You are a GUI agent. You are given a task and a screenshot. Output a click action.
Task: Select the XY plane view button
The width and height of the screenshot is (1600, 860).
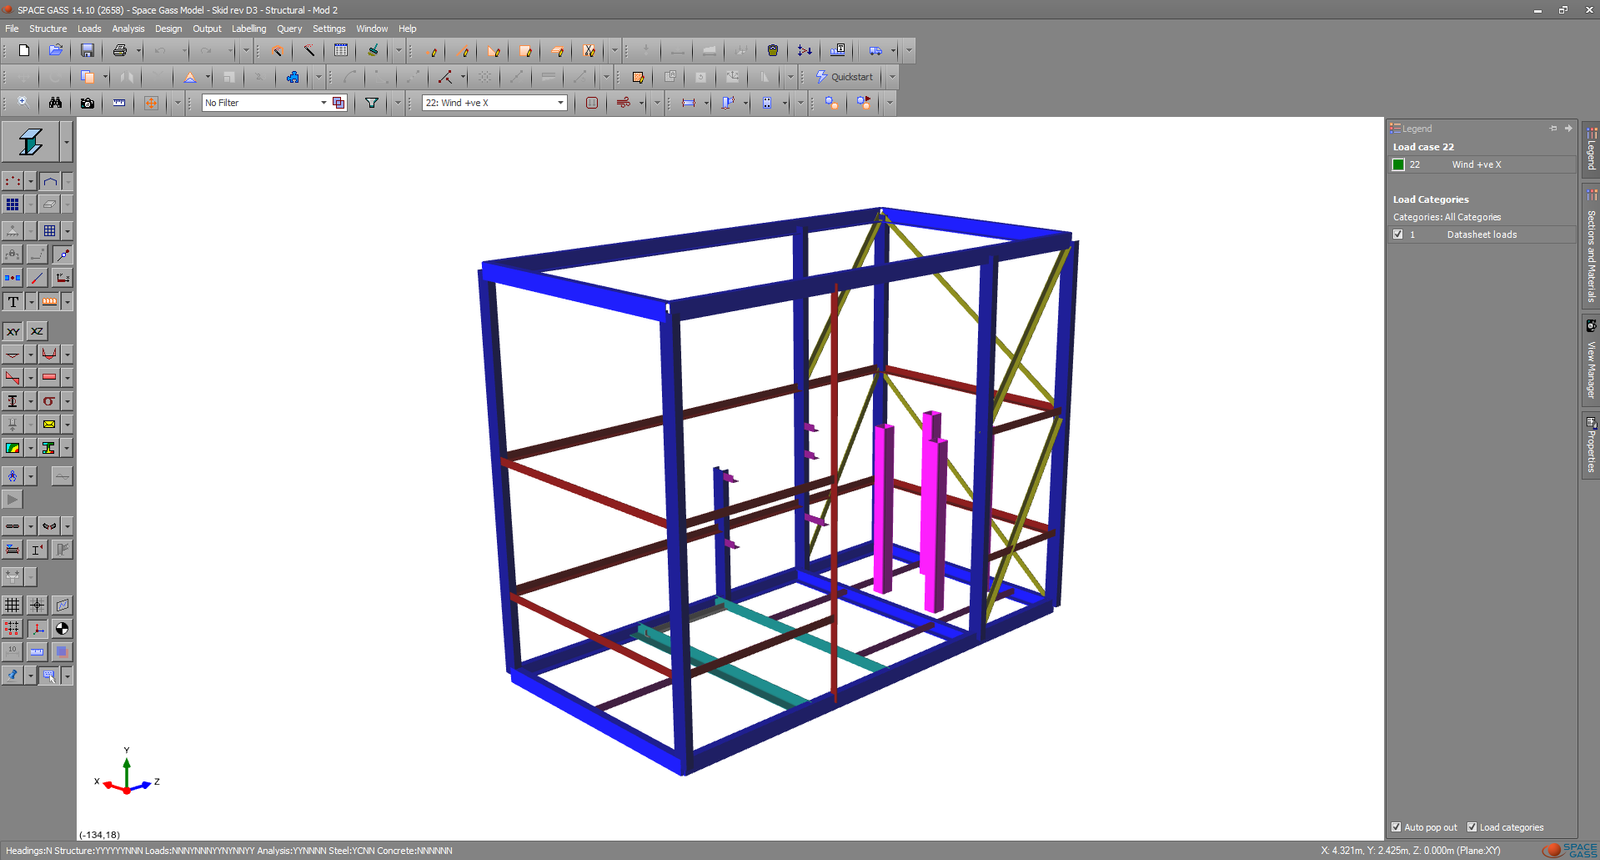point(13,331)
